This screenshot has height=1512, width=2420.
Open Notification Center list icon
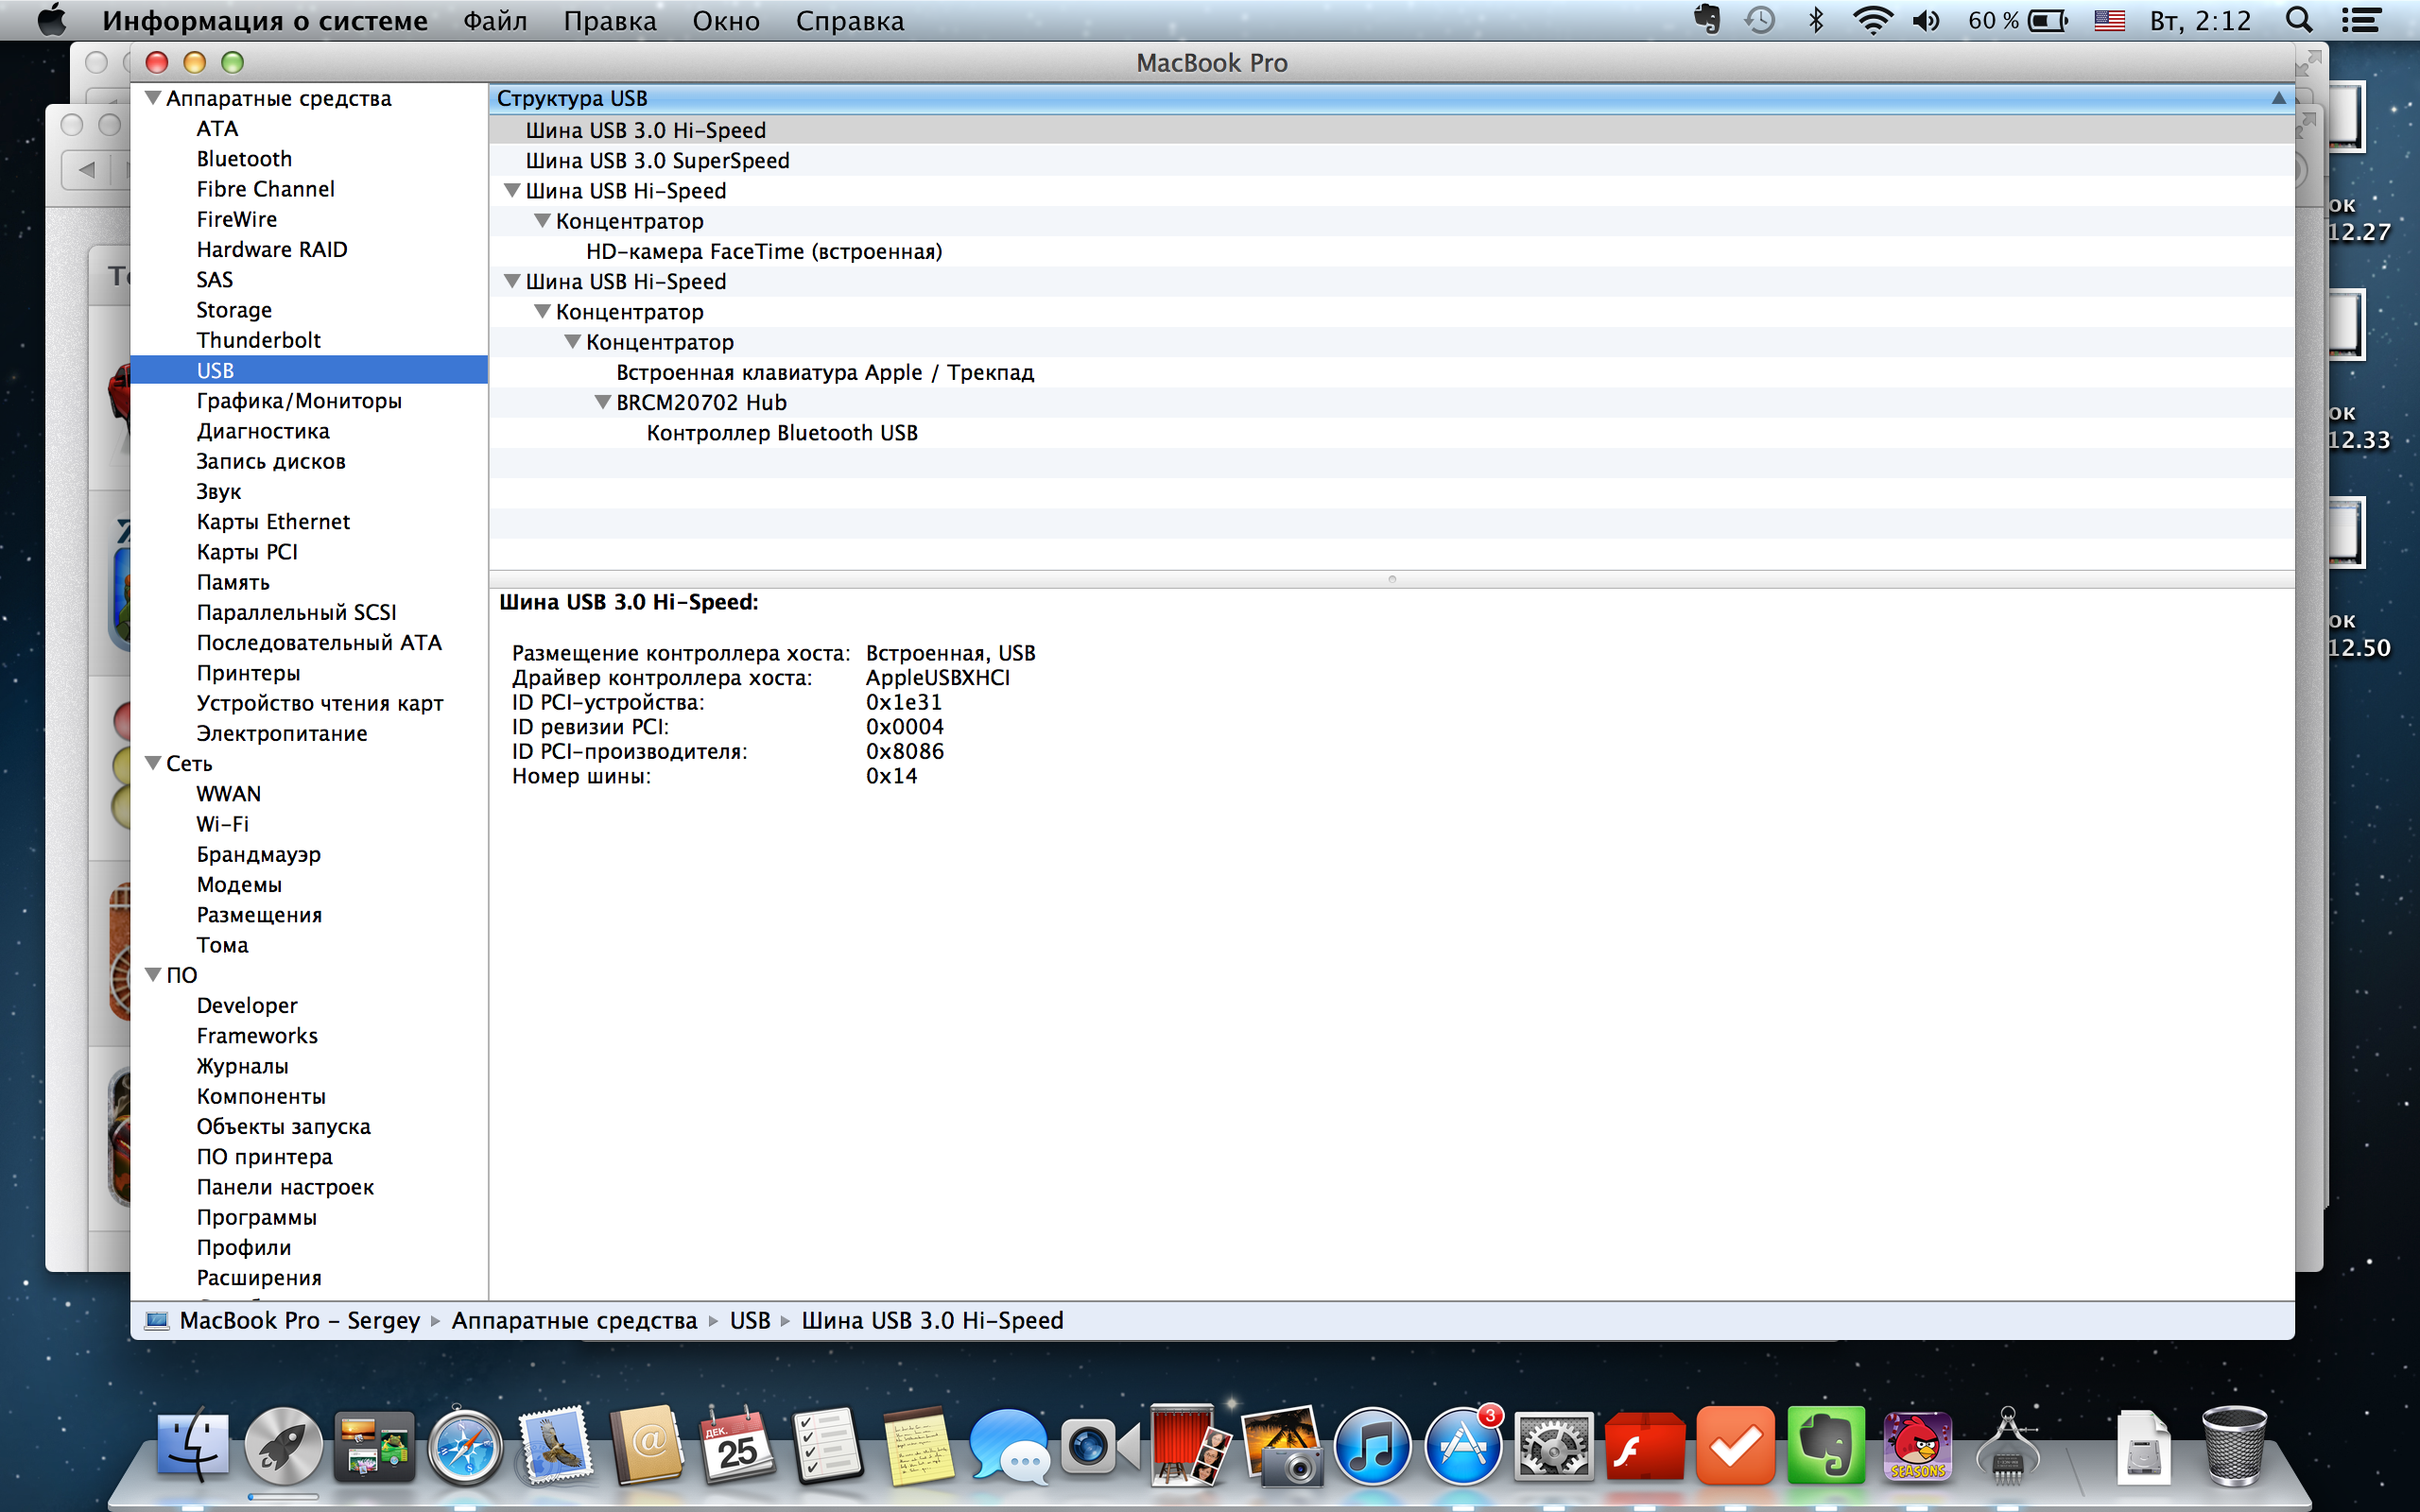[x=2360, y=20]
